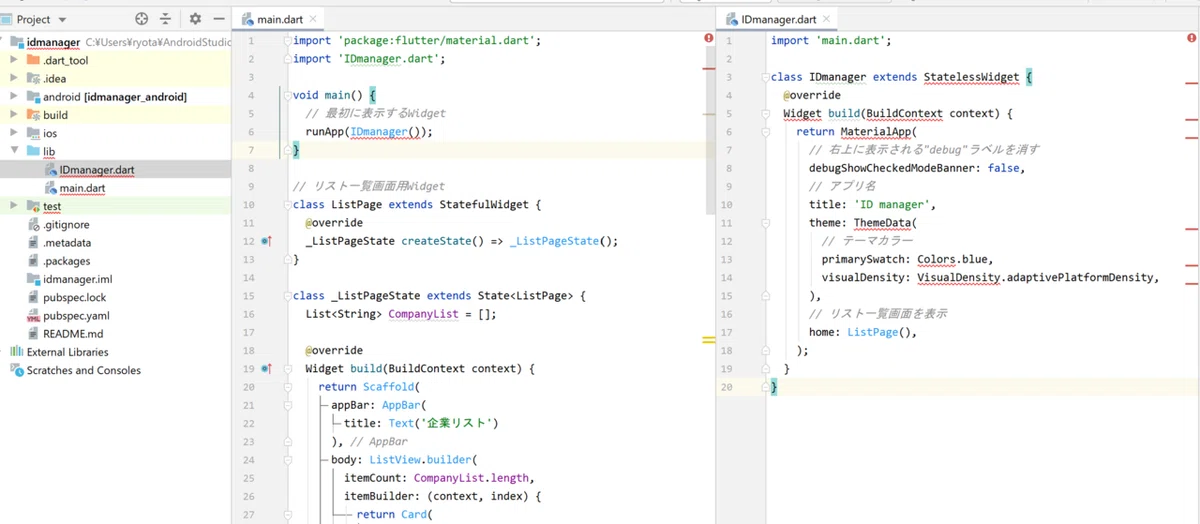Close the main.dart tab
The height and width of the screenshot is (524, 1200).
[x=313, y=19]
